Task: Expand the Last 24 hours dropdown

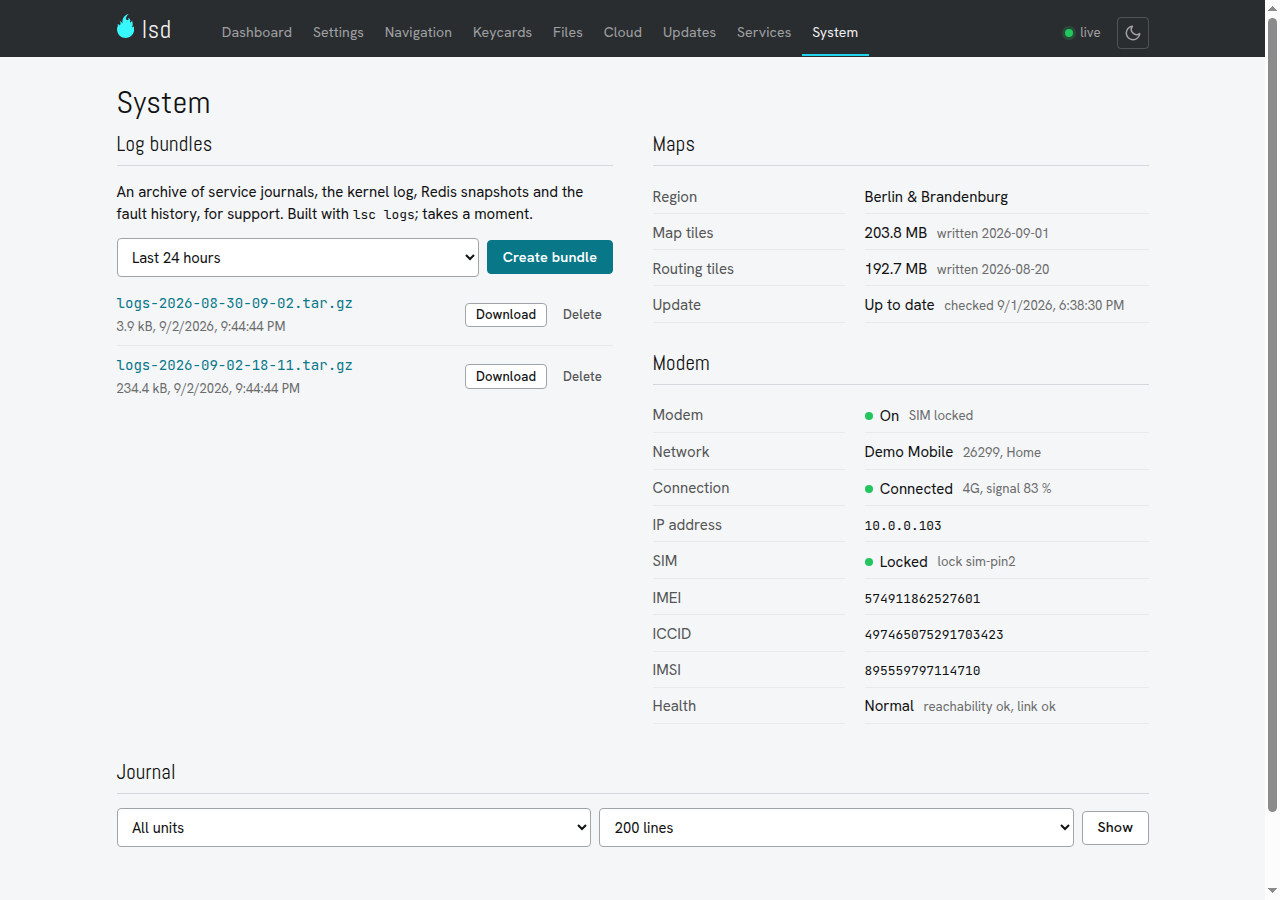Action: pyautogui.click(x=298, y=257)
